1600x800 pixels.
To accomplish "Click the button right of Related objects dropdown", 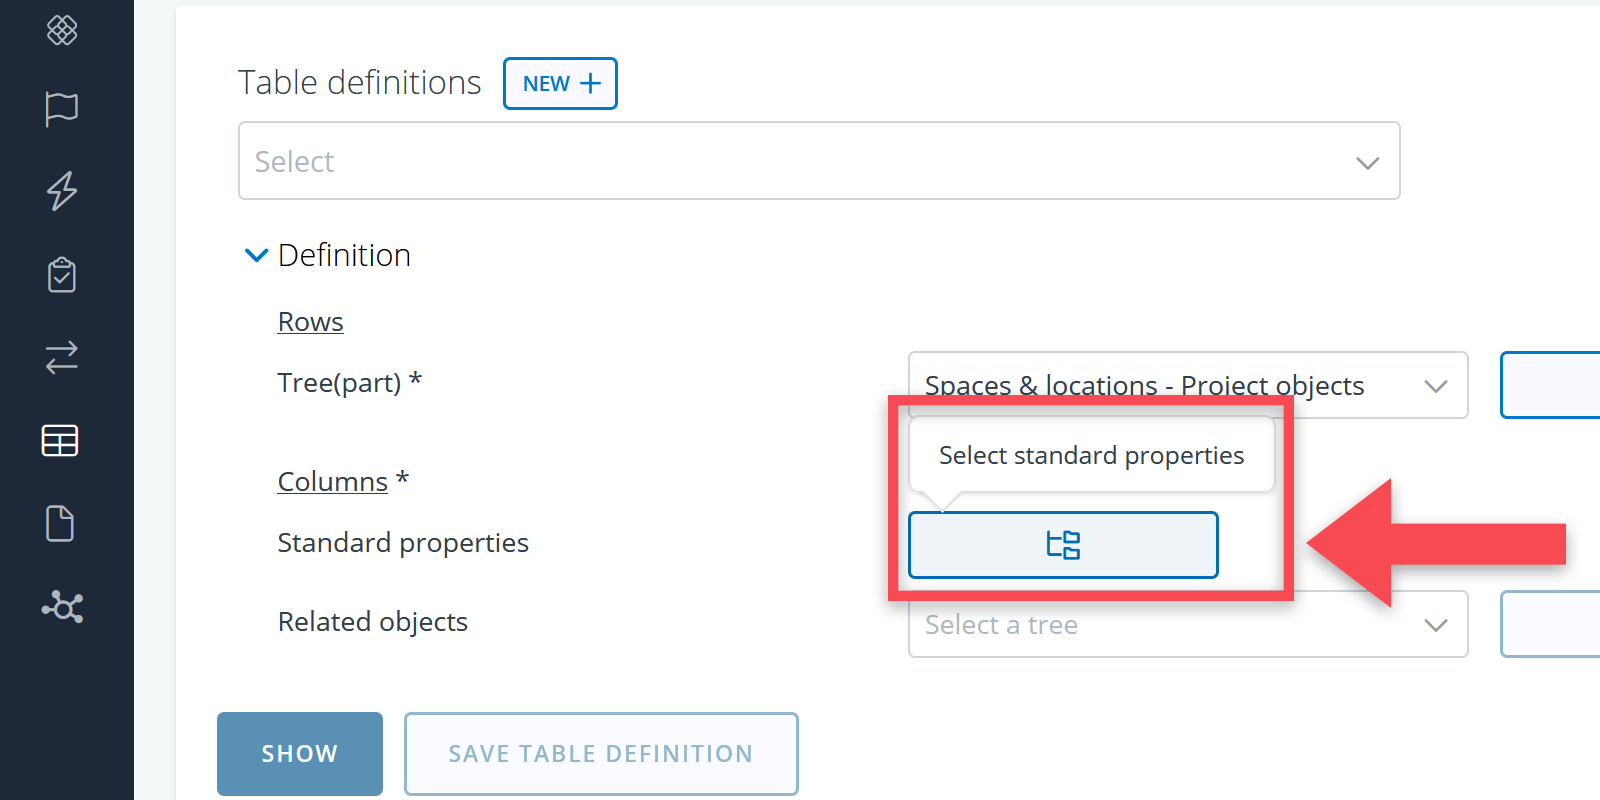I will (1550, 625).
